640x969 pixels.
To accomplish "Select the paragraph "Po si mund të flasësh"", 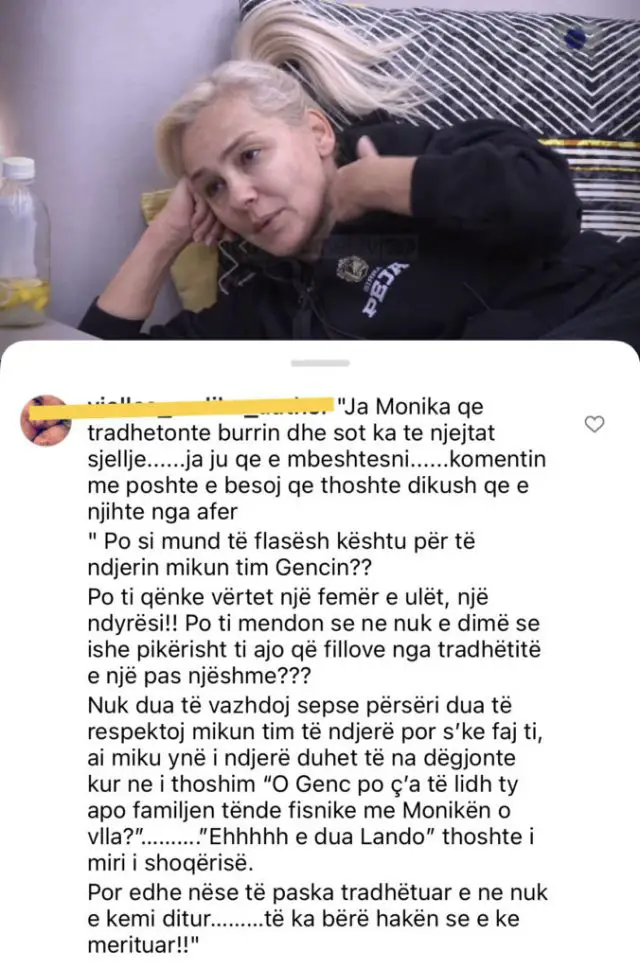I will point(282,554).
